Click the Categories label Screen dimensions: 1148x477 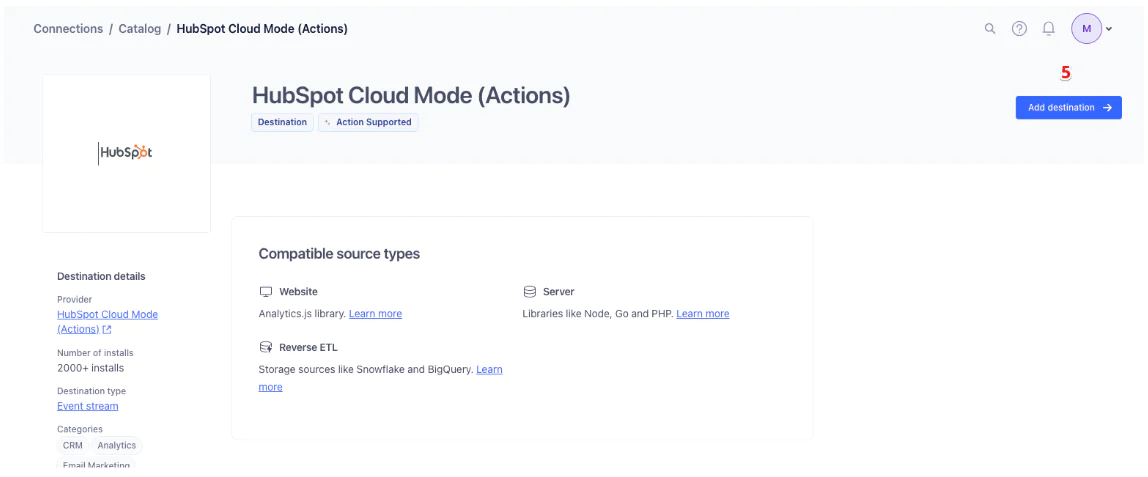click(x=80, y=429)
